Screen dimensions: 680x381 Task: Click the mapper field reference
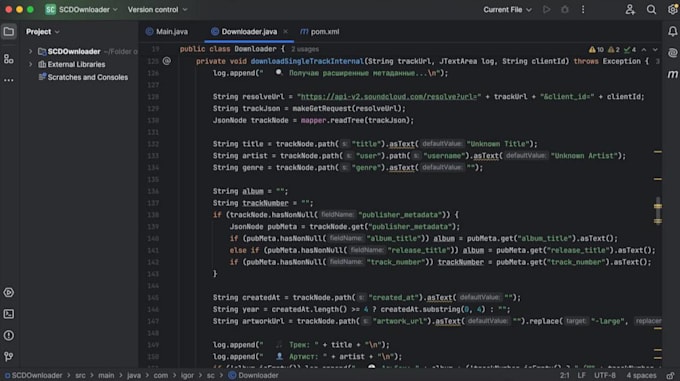313,120
